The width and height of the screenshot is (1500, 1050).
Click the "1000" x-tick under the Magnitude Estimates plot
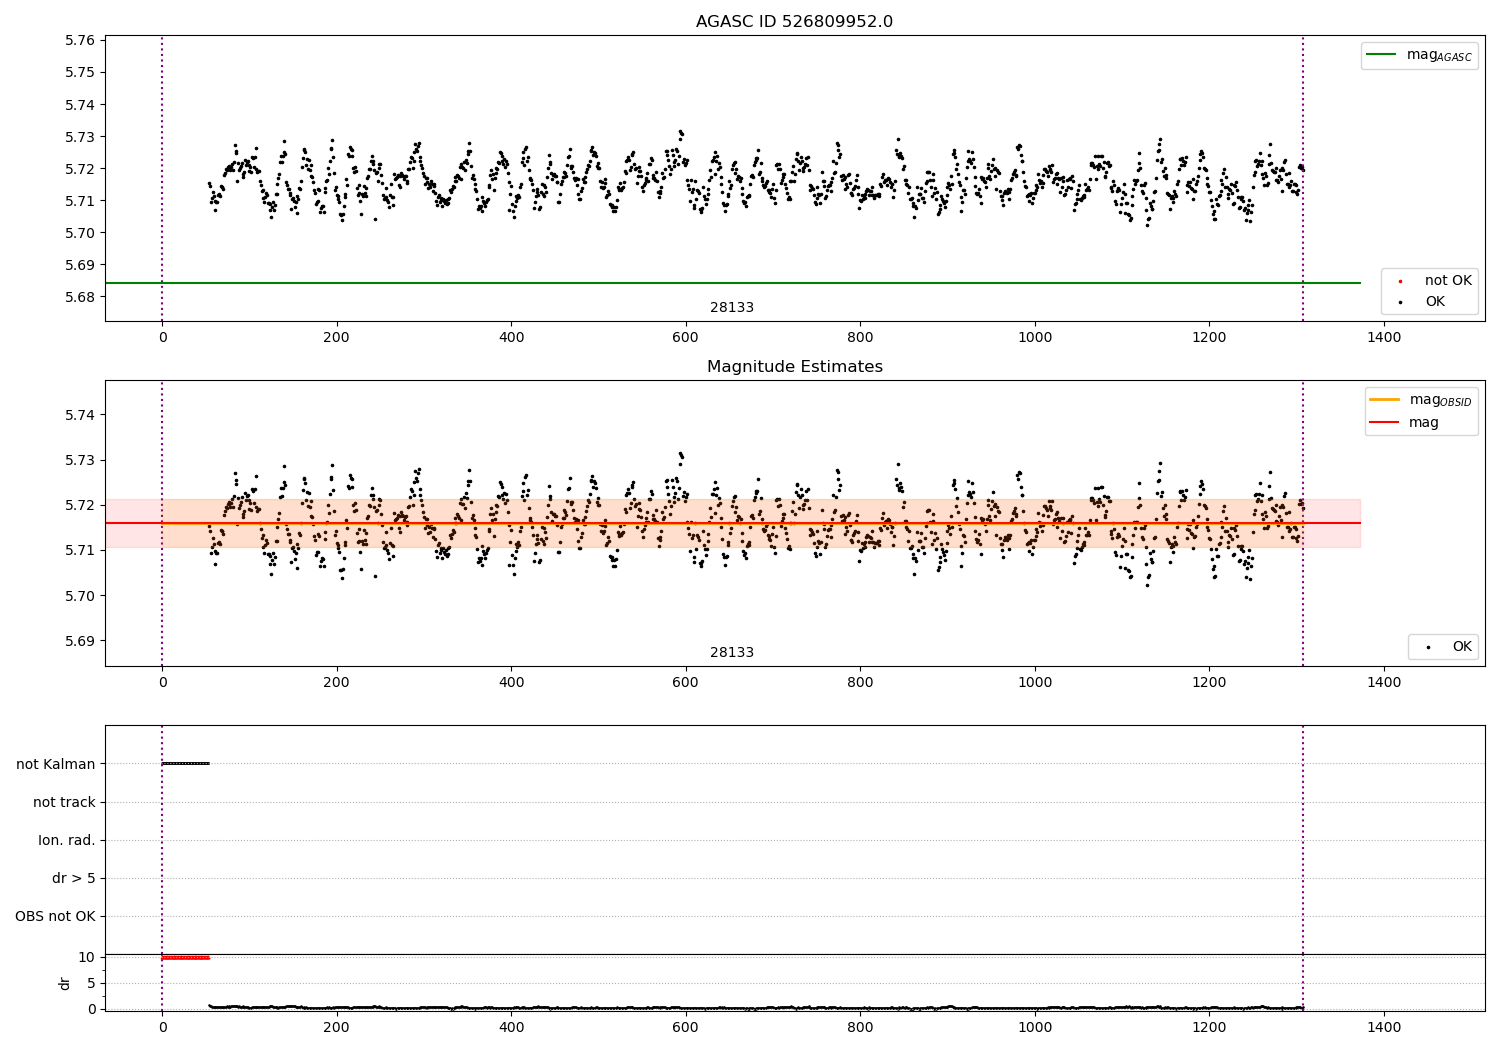click(x=1035, y=683)
